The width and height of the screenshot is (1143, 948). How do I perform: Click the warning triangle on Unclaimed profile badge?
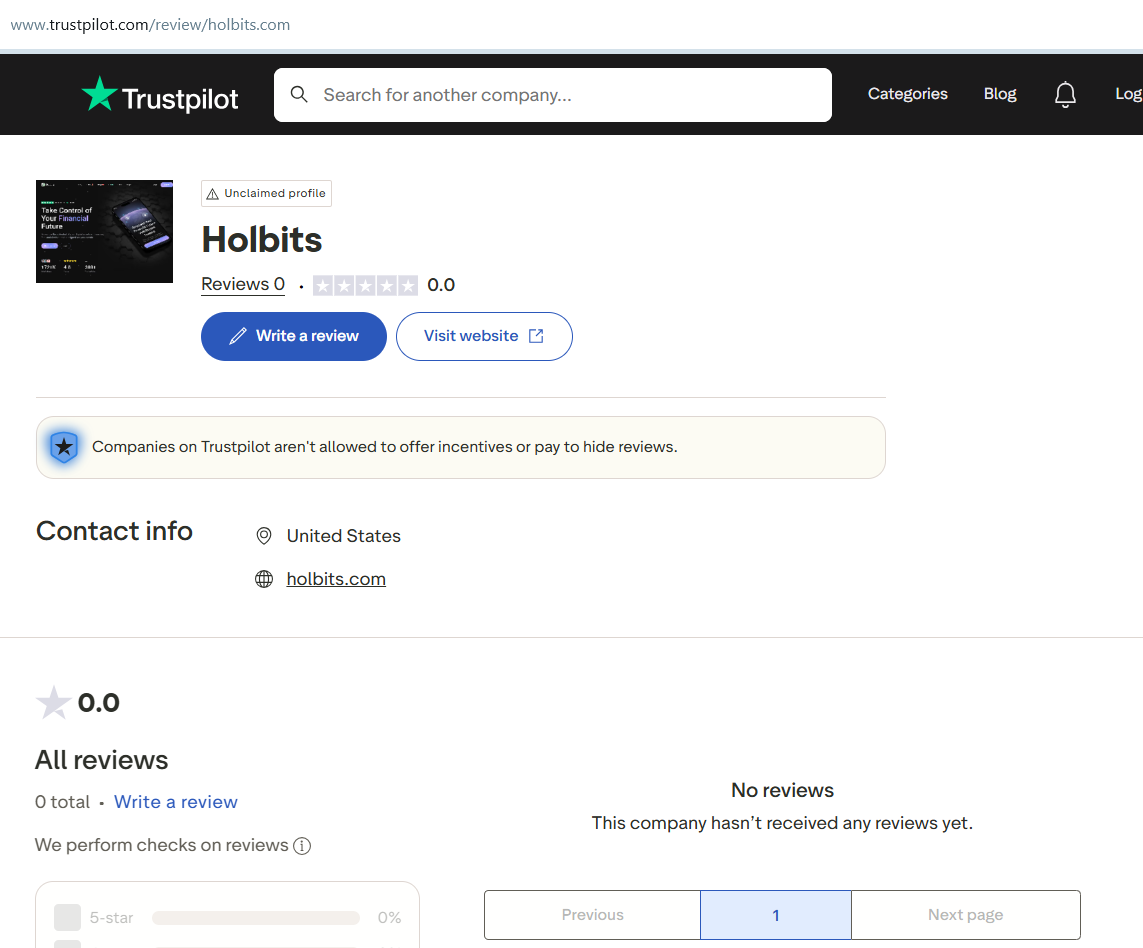point(213,193)
